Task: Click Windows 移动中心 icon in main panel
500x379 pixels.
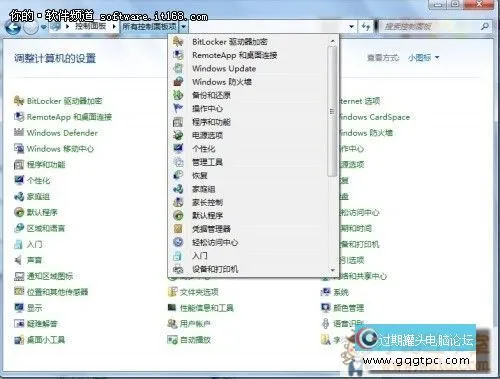Action: point(19,148)
